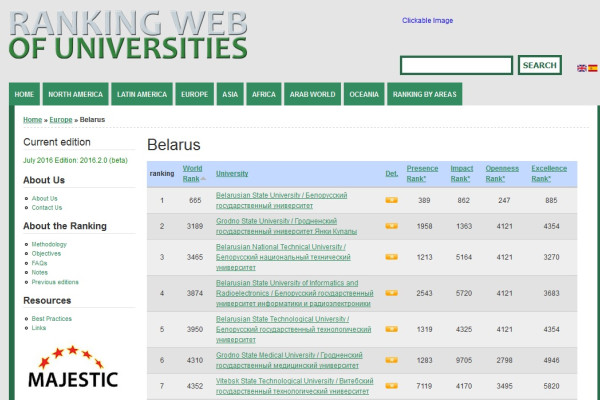Sort table by Impact Rank column
This screenshot has width=600, height=400.
[x=461, y=174]
